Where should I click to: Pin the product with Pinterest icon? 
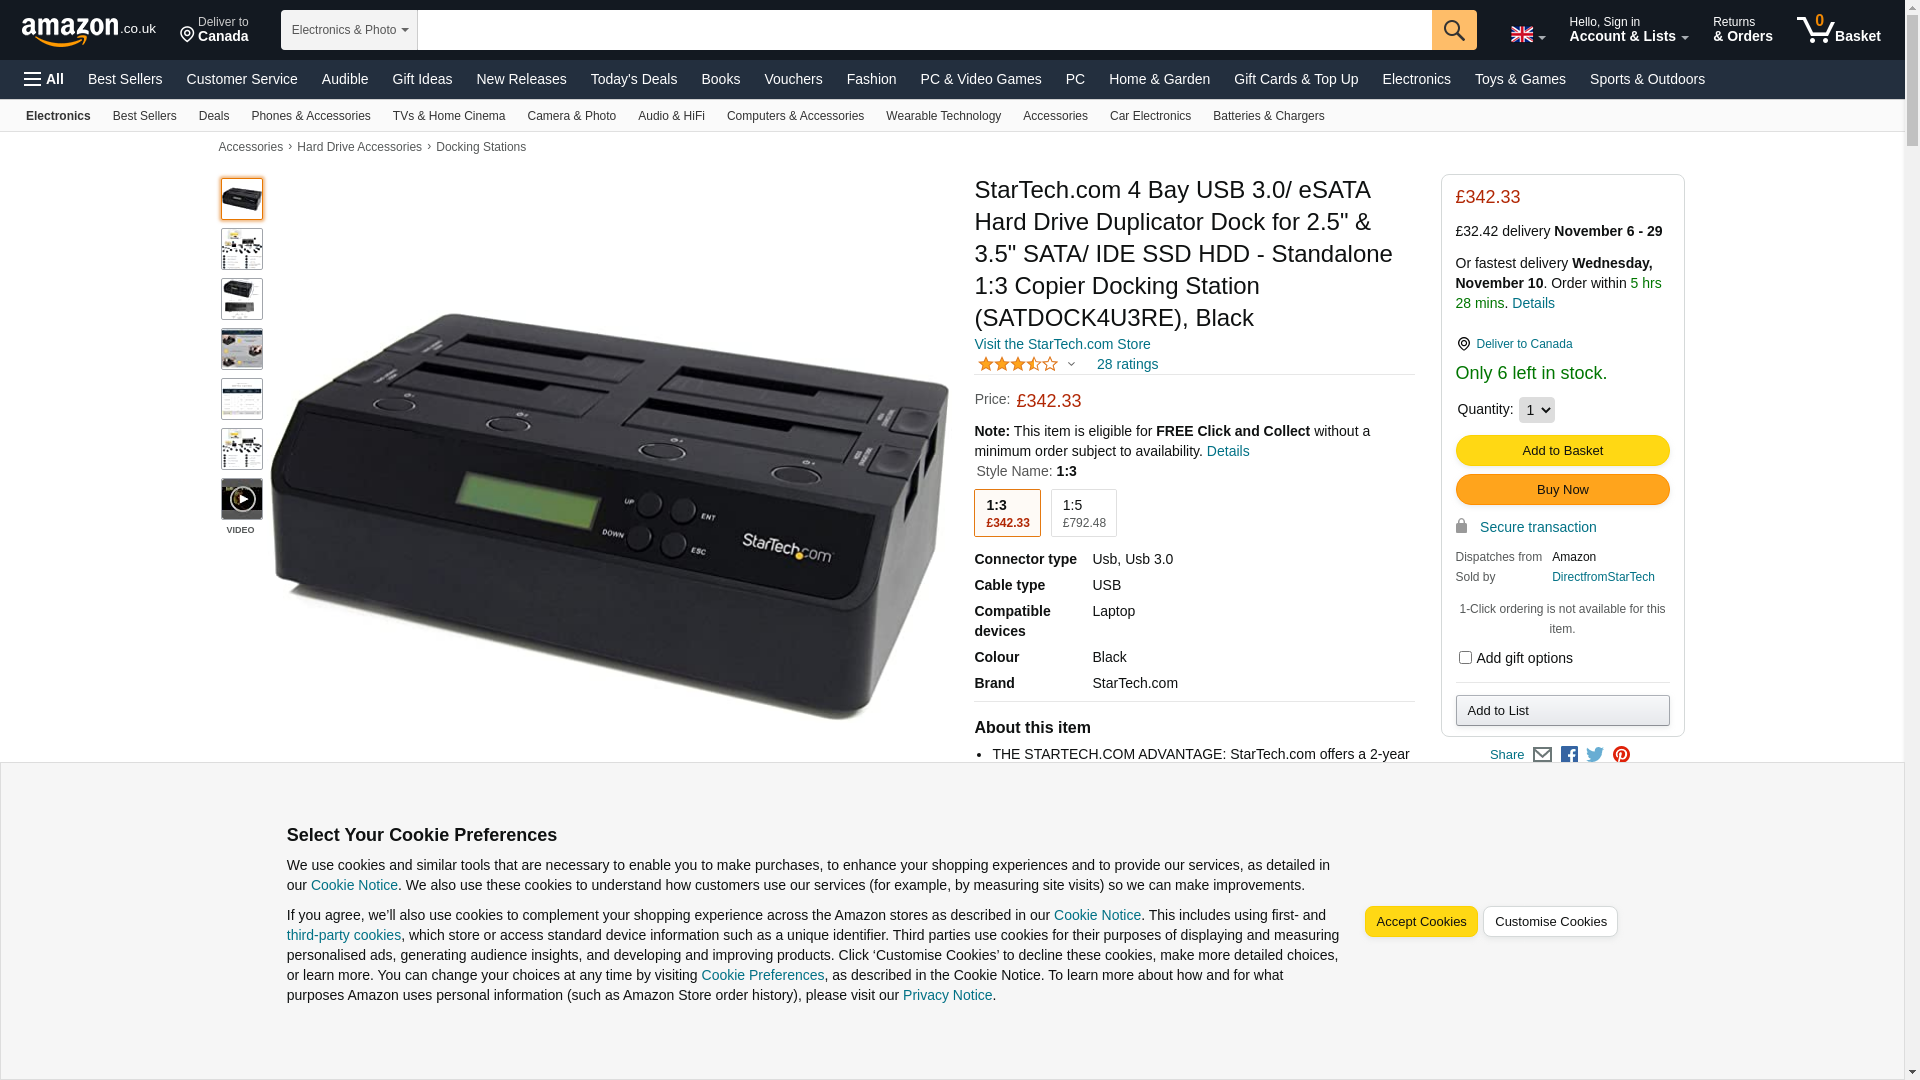tap(1621, 755)
